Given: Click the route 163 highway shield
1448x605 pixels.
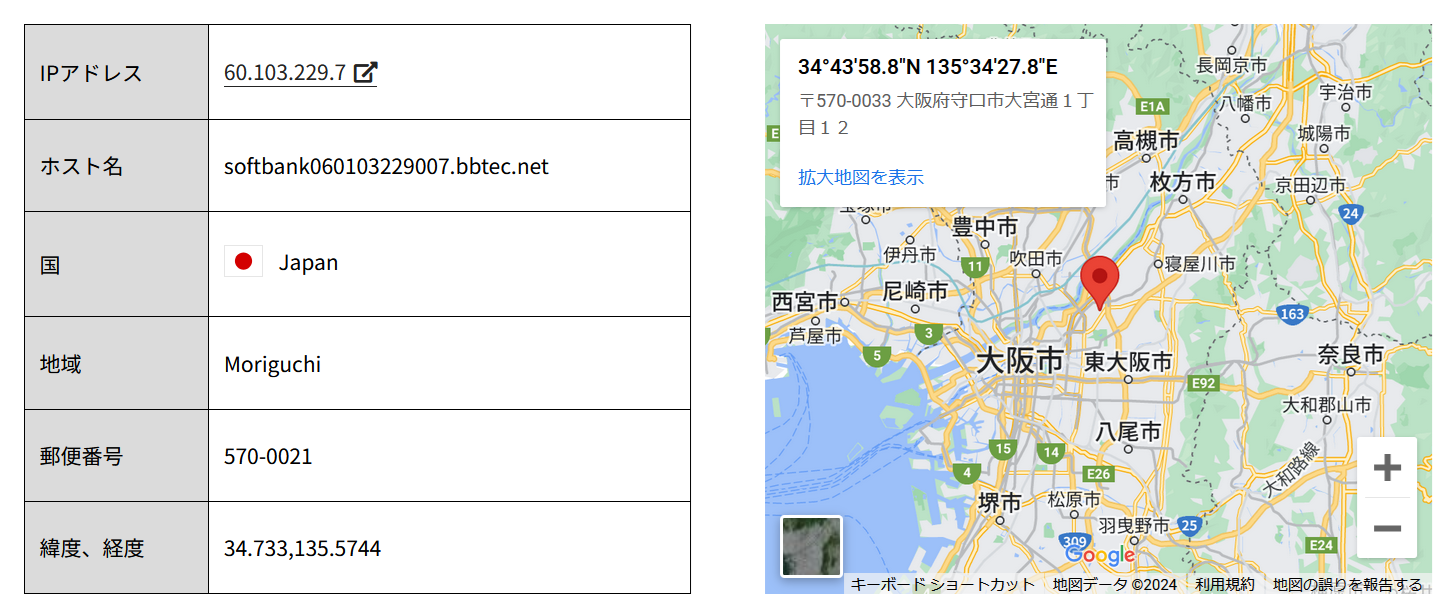Looking at the screenshot, I should pyautogui.click(x=1293, y=314).
